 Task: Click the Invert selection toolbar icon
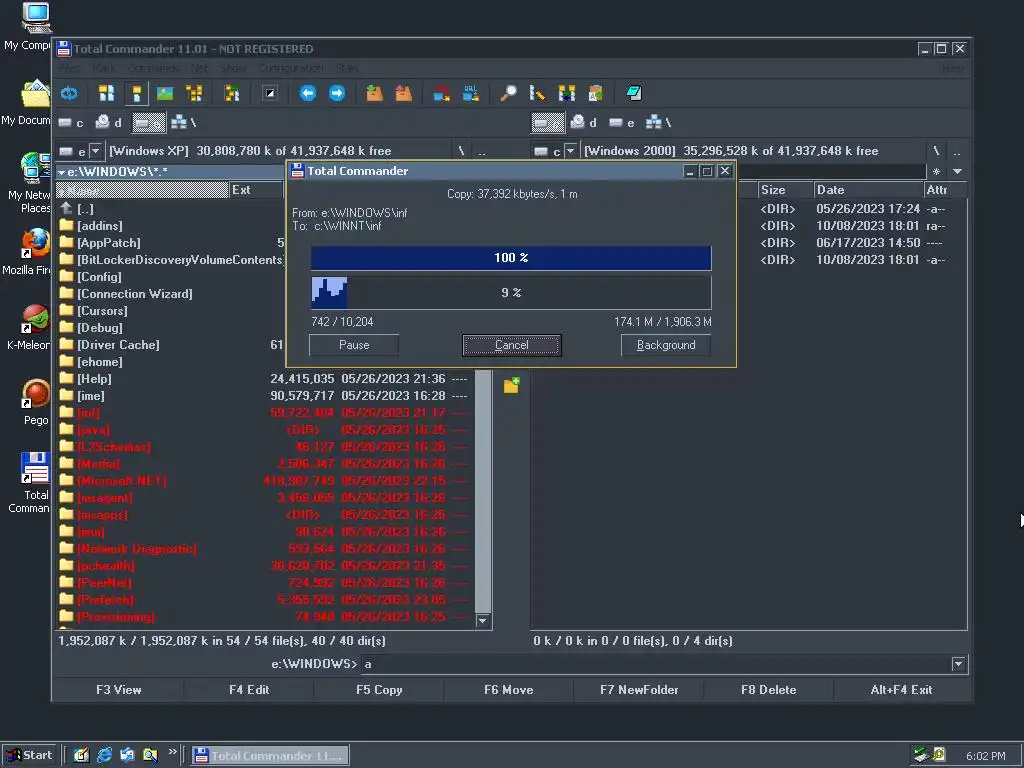pyautogui.click(x=270, y=93)
